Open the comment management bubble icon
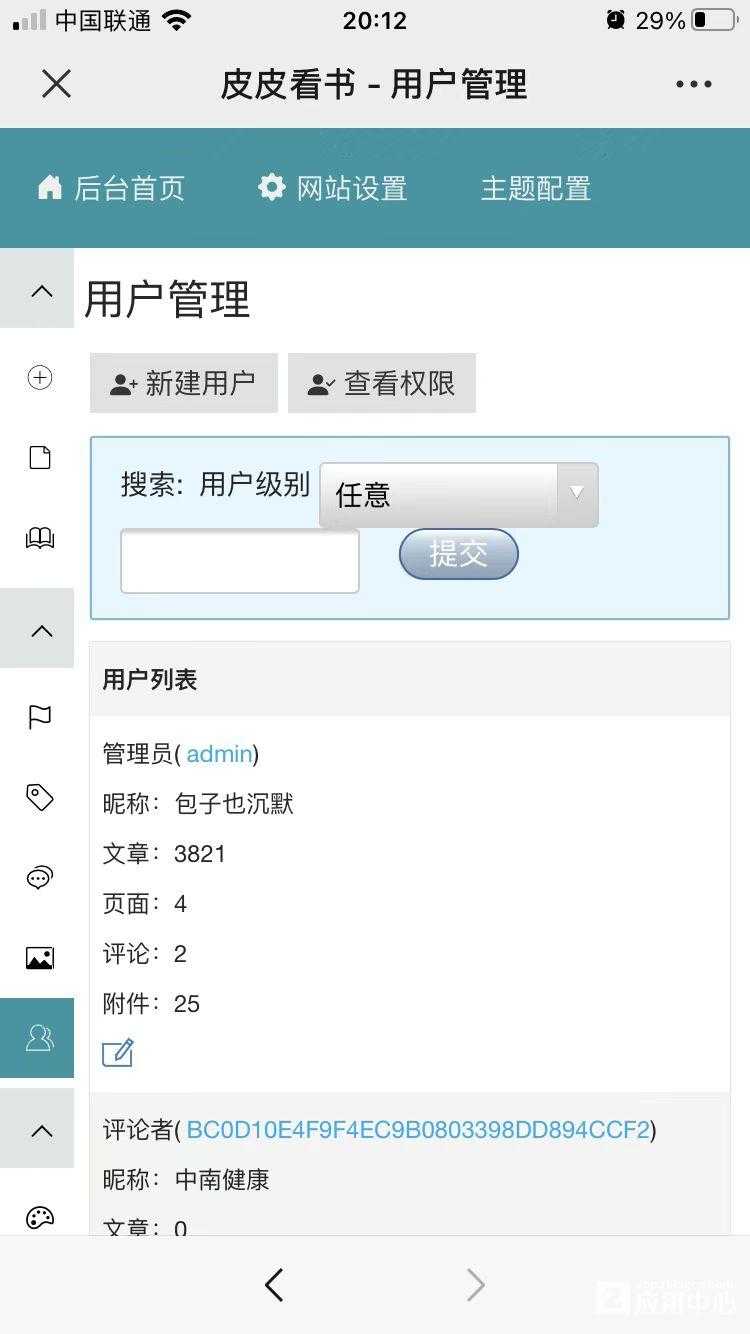Viewport: 750px width, 1334px height. (39, 878)
